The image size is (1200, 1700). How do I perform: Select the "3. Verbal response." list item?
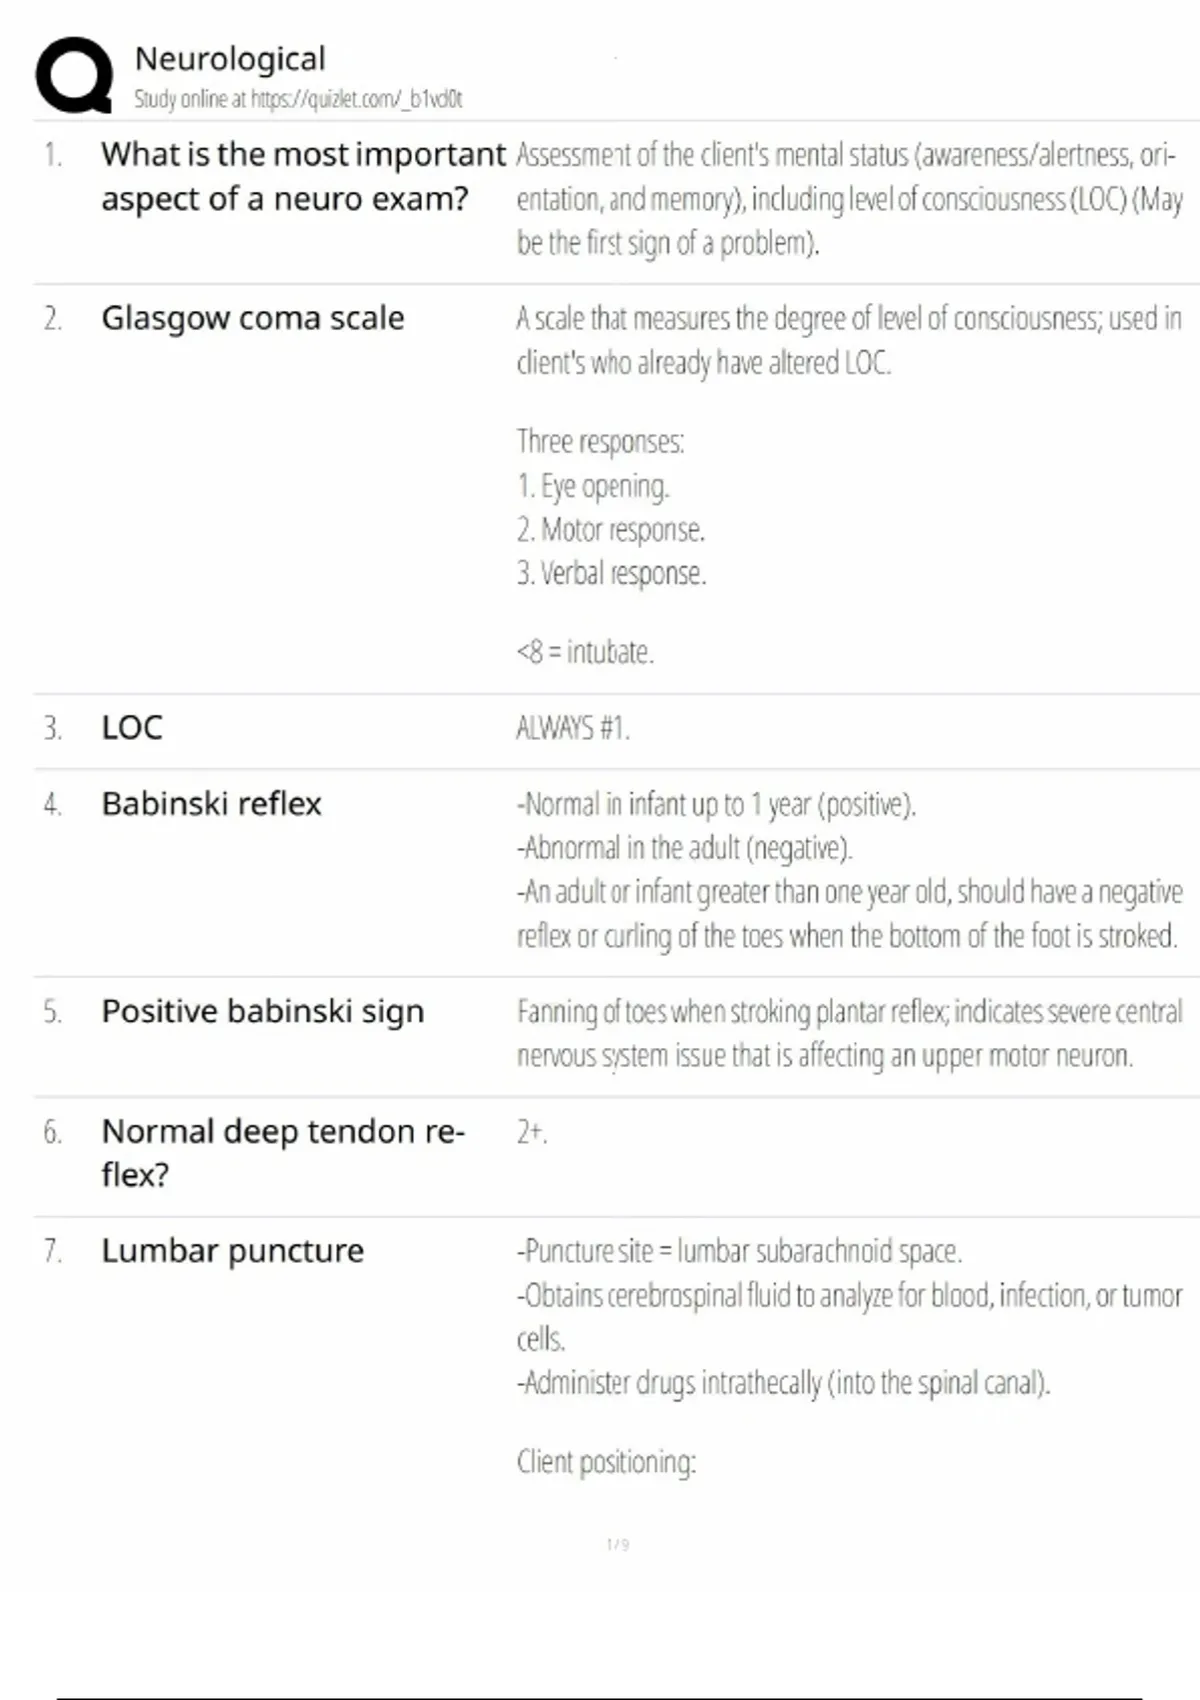[x=611, y=574]
